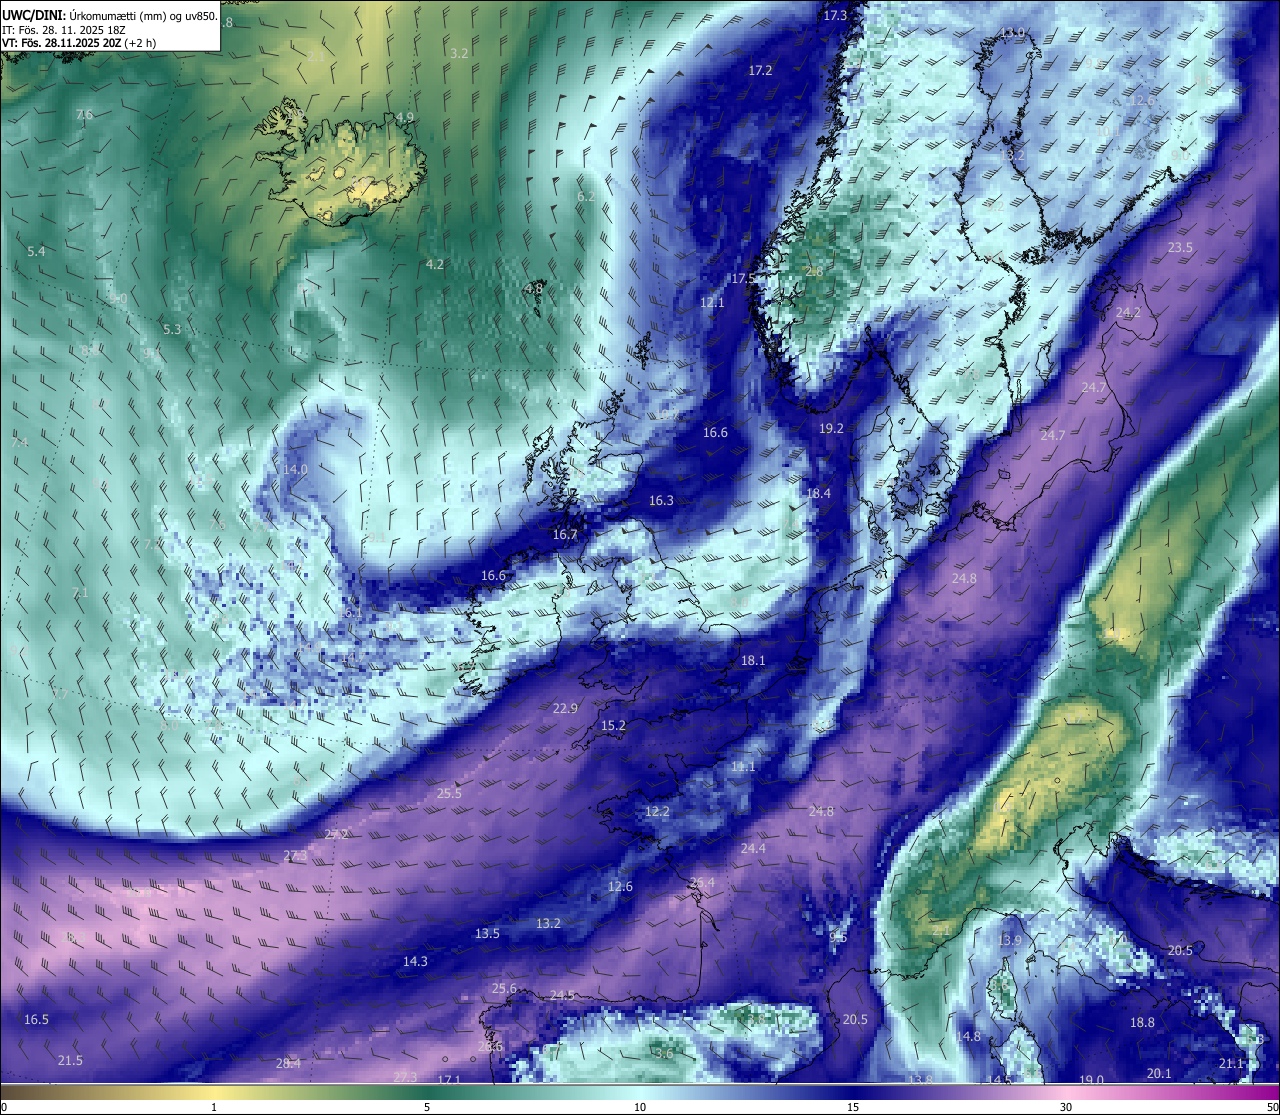This screenshot has width=1280, height=1115.
Task: Click the 16.3 value over northern Scotland
Action: coord(661,500)
